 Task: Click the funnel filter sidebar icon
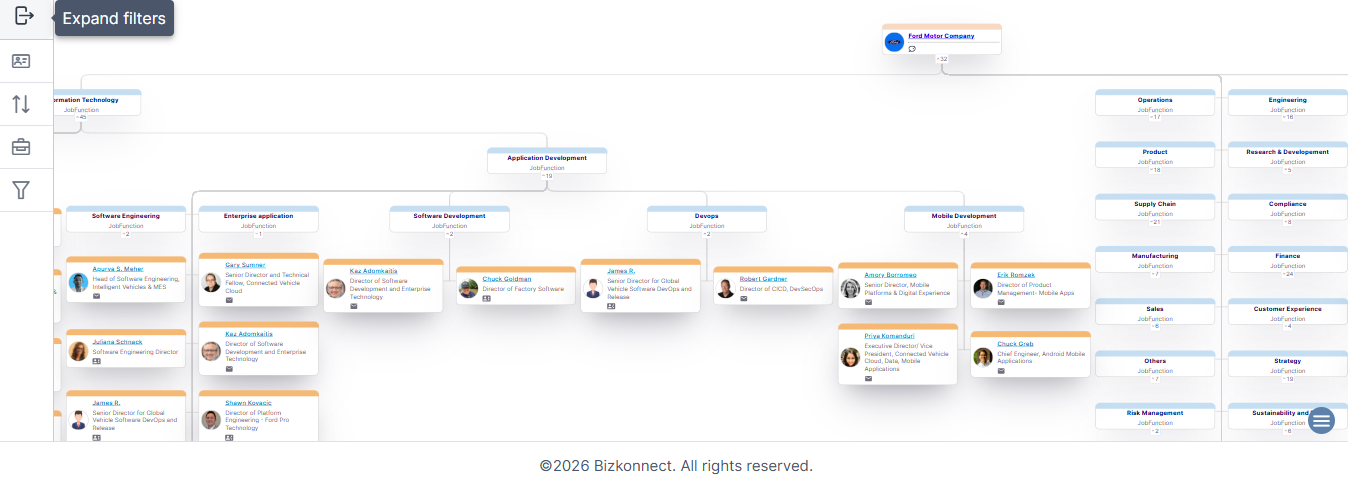coord(21,190)
